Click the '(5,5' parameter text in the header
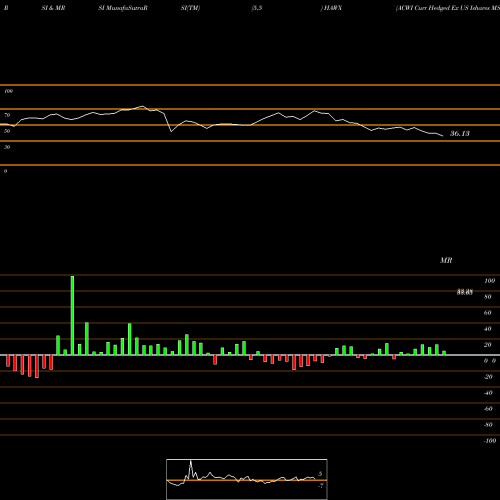This screenshot has width=500, height=500. click(257, 8)
